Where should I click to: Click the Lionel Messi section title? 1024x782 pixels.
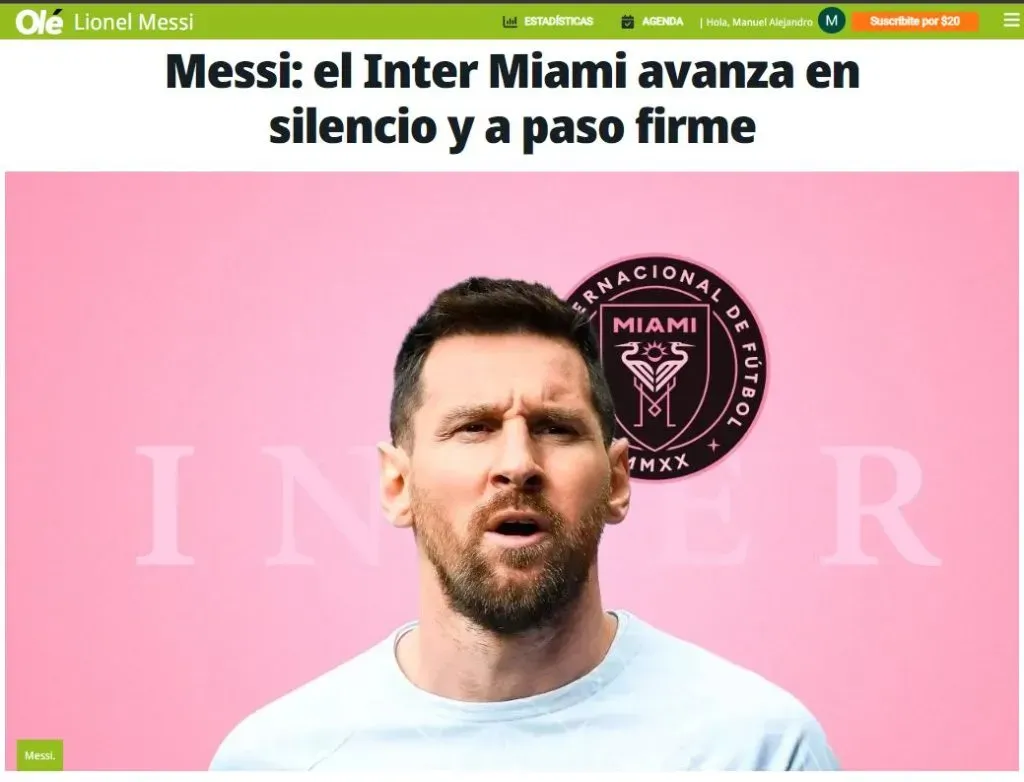click(x=134, y=22)
